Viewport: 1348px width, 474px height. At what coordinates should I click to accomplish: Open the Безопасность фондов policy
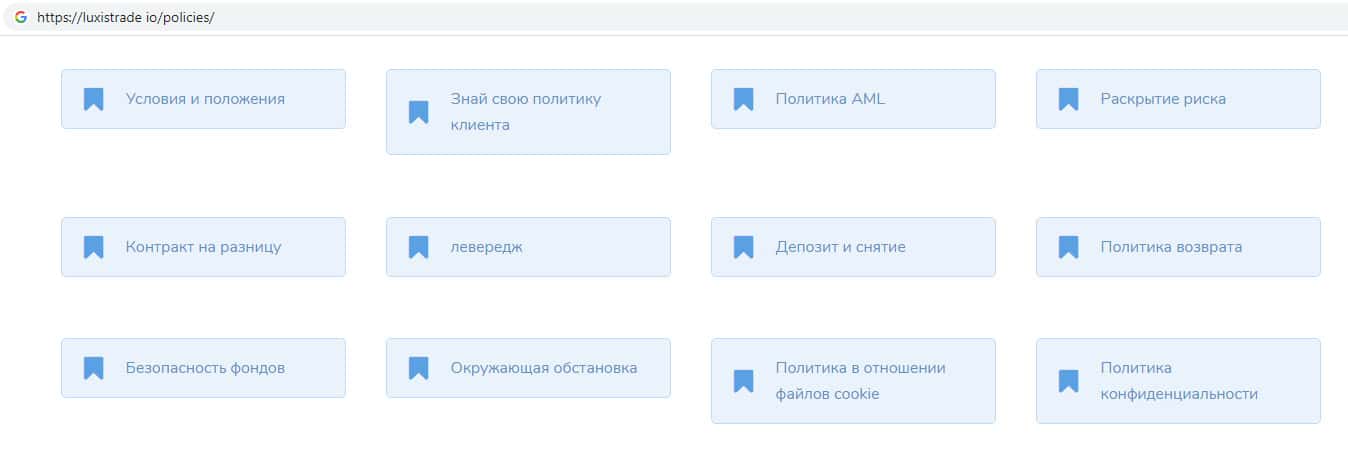pyautogui.click(x=203, y=368)
